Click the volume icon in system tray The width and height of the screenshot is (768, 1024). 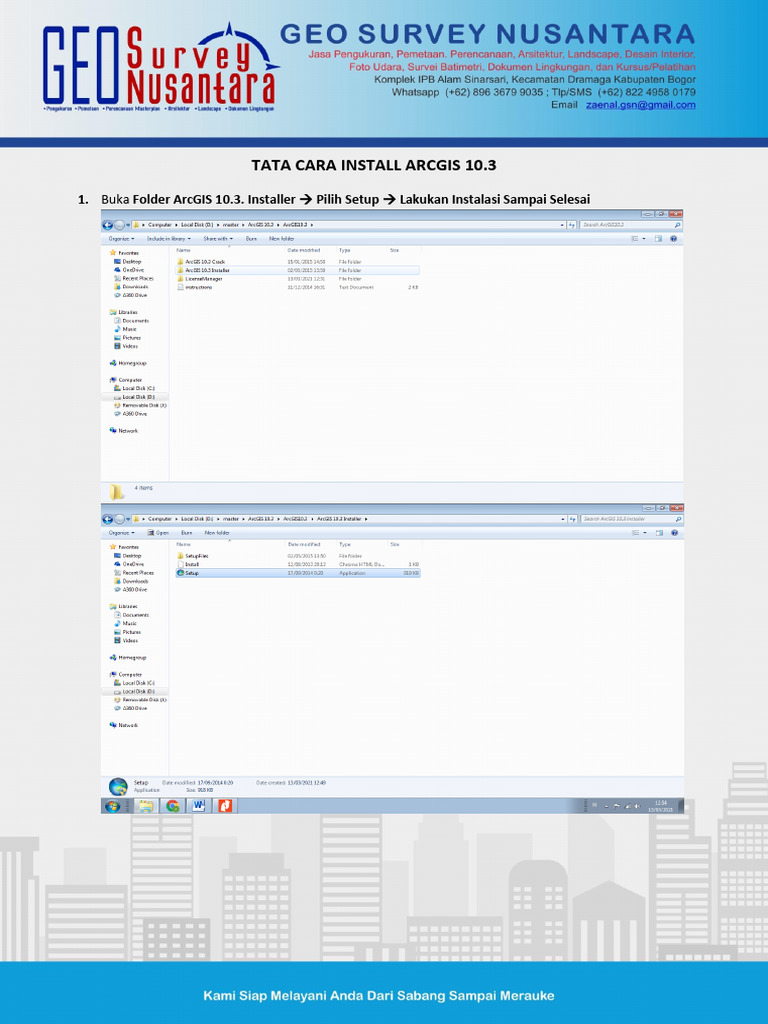(x=637, y=807)
